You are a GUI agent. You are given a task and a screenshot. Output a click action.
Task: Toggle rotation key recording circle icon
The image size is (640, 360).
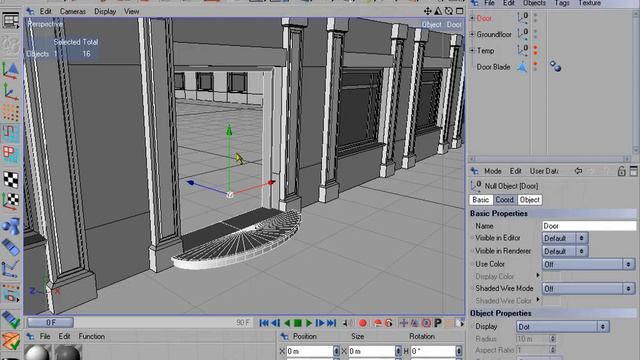pyautogui.click(x=427, y=323)
